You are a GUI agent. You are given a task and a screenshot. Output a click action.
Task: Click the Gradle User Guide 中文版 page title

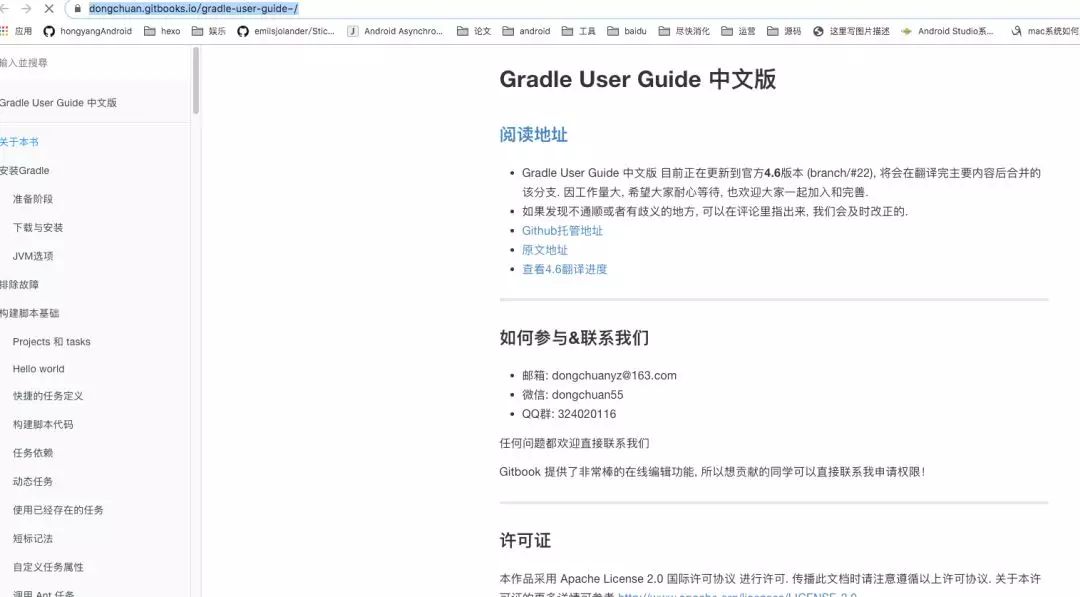click(x=638, y=79)
